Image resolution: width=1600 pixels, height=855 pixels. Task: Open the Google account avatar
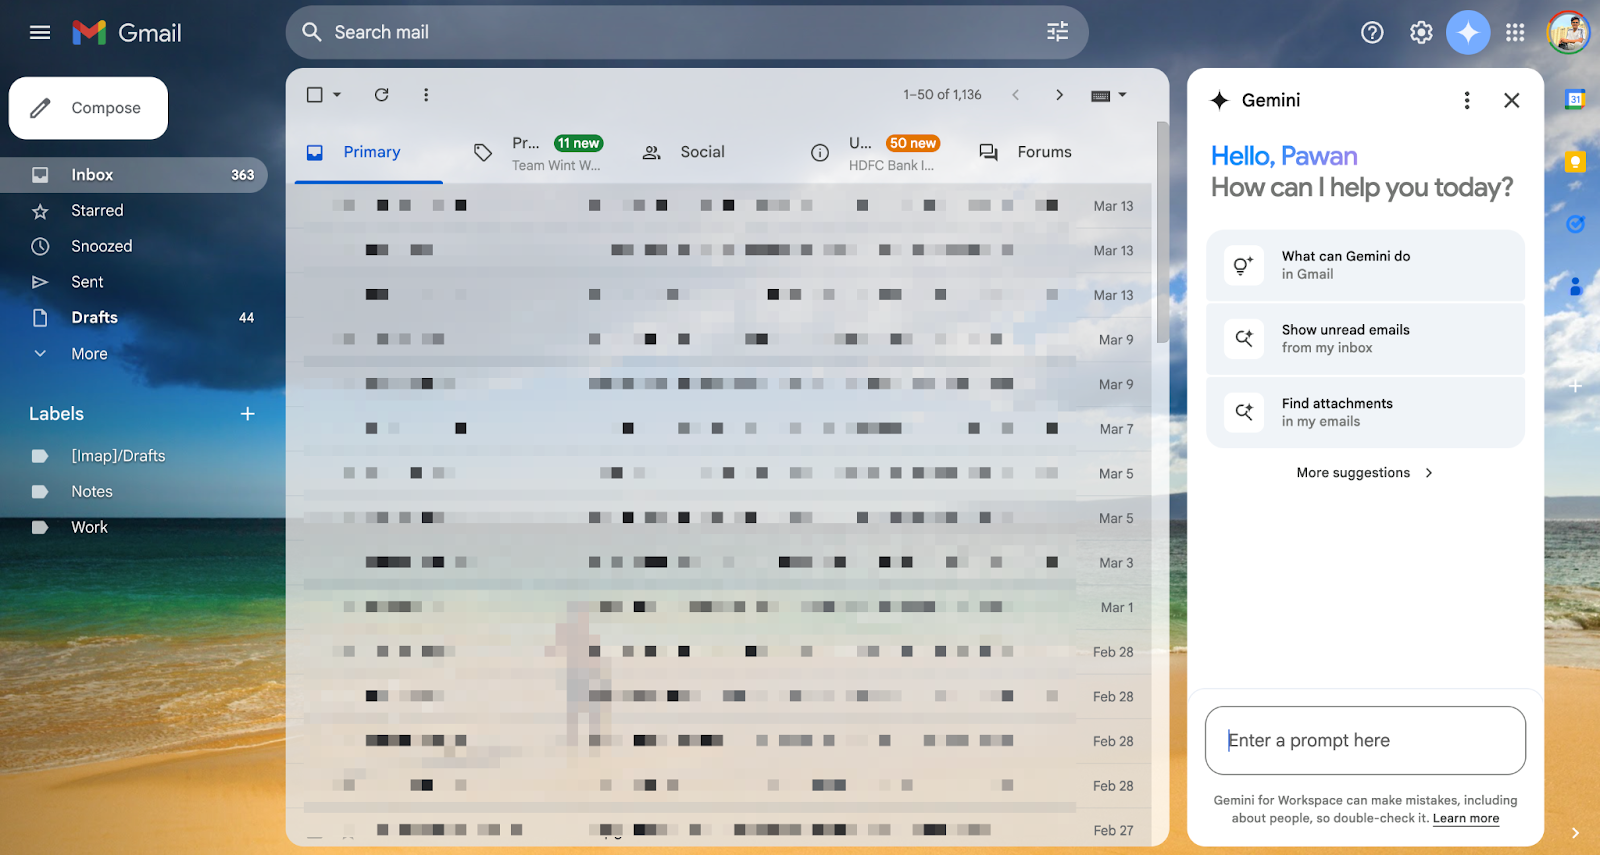(x=1568, y=33)
